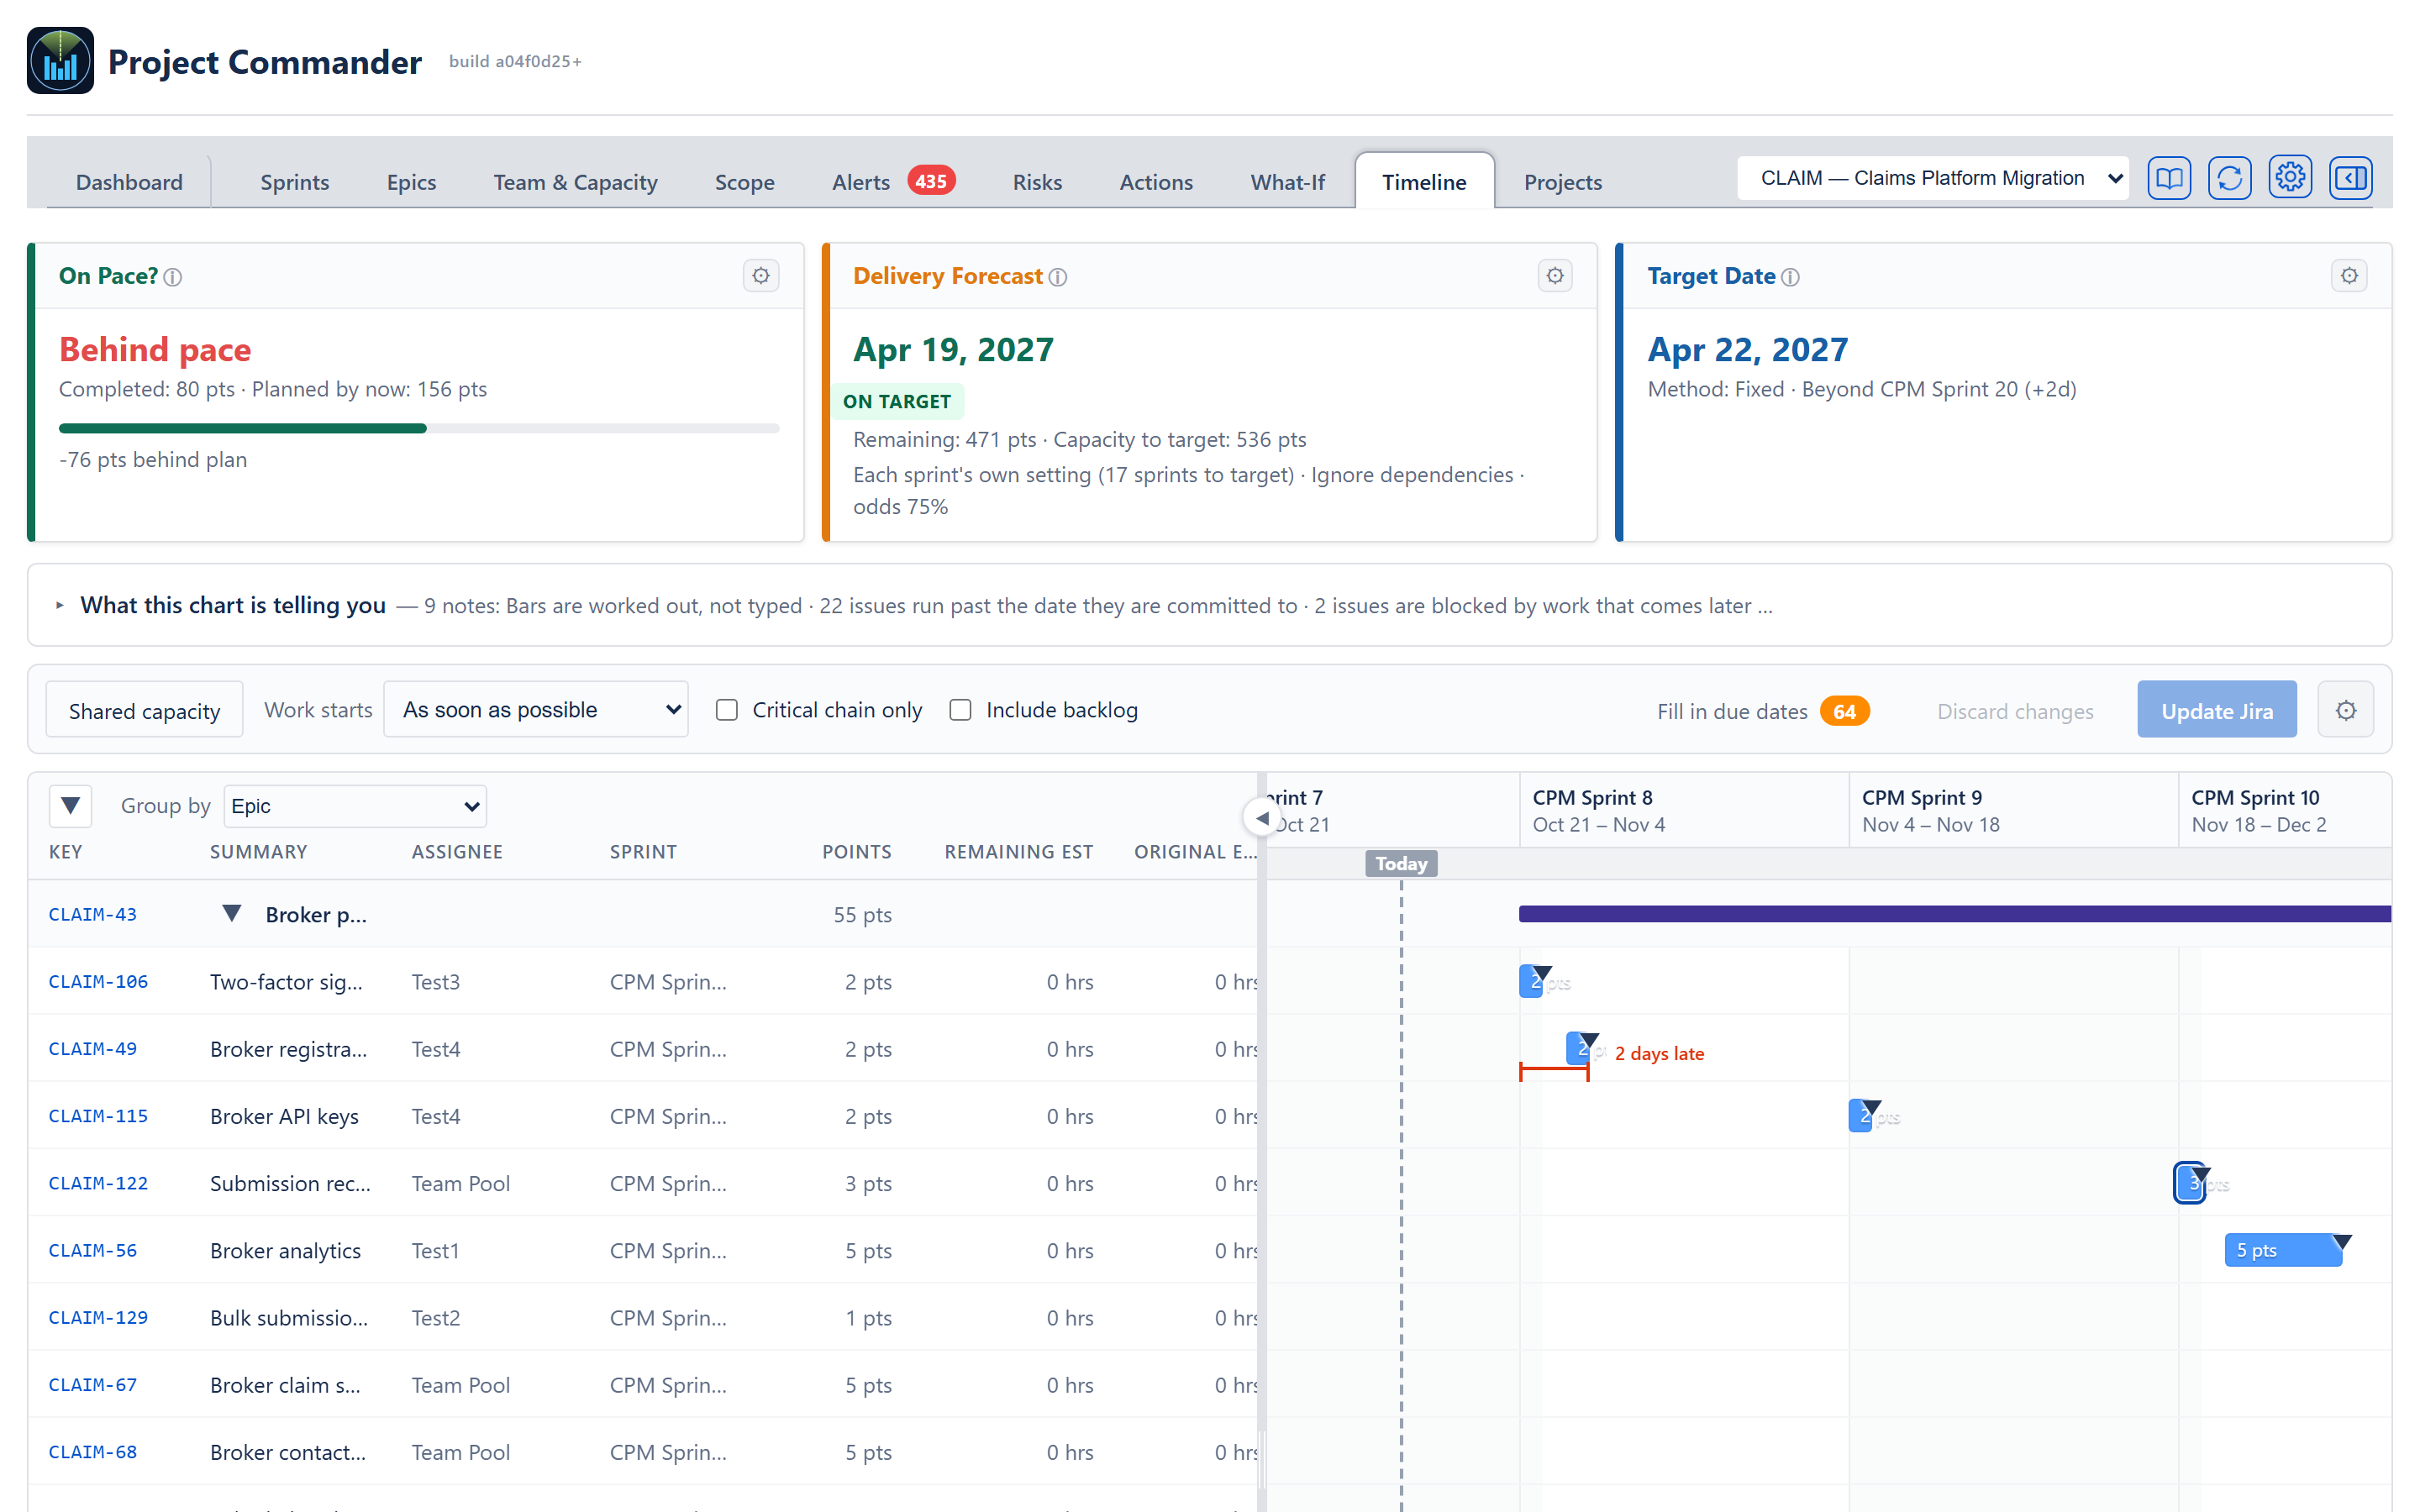Image resolution: width=2420 pixels, height=1512 pixels.
Task: Click the 2 days late label
Action: (x=1659, y=1053)
